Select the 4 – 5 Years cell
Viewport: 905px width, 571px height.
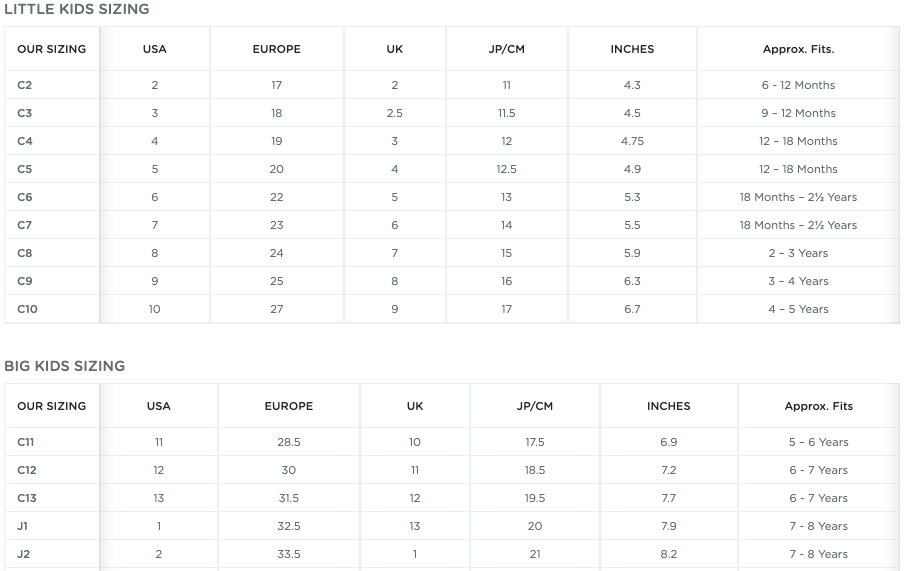pos(798,309)
